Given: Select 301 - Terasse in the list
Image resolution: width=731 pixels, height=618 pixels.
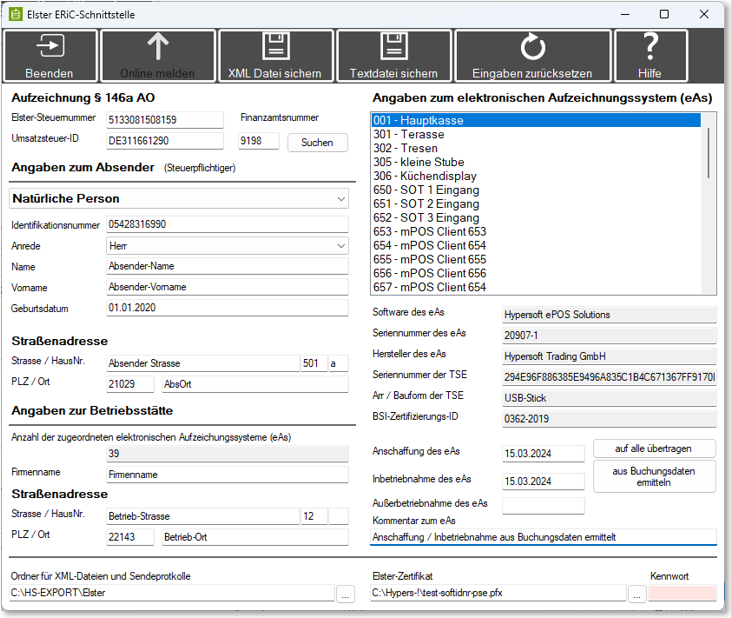Looking at the screenshot, I should (409, 134).
